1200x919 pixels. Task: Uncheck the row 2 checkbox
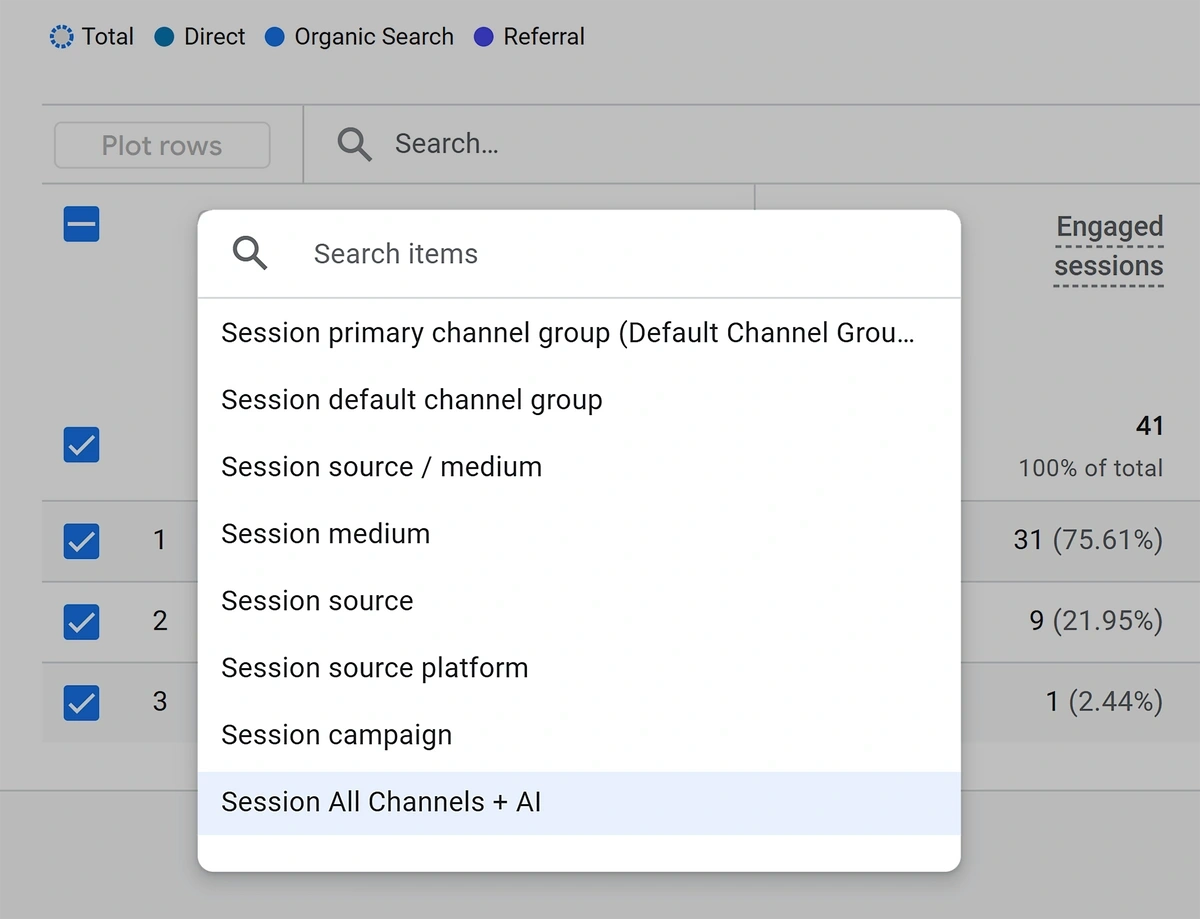point(81,621)
